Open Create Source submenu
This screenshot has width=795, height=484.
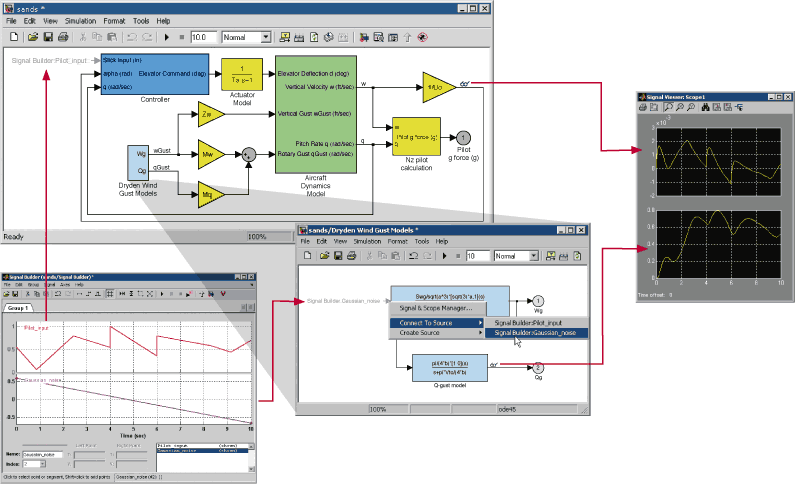[436, 333]
